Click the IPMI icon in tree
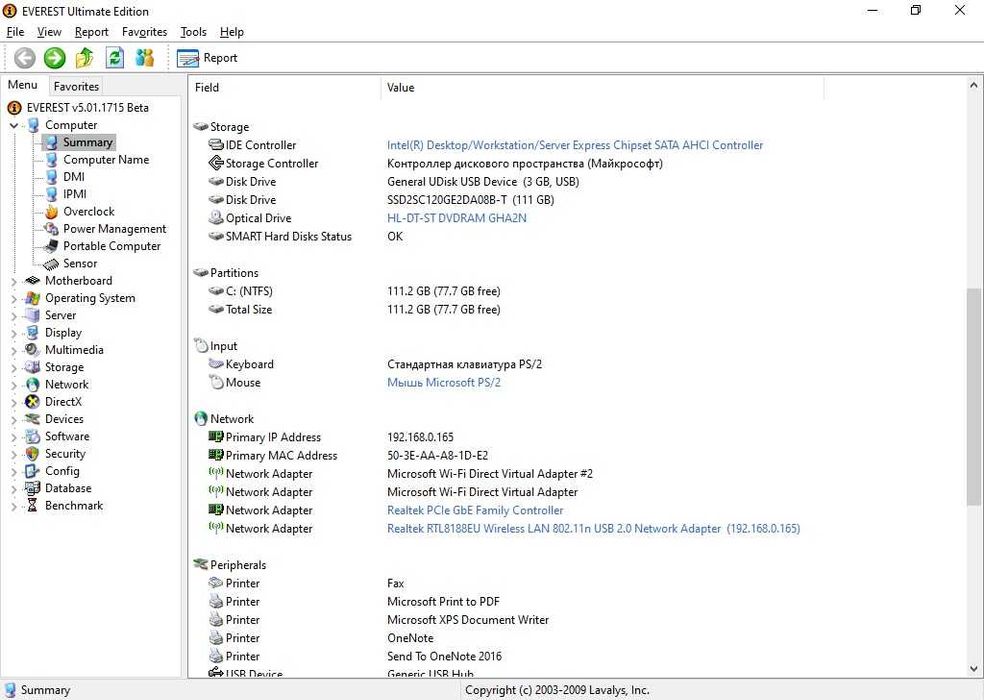The height and width of the screenshot is (700, 984). click(x=51, y=194)
